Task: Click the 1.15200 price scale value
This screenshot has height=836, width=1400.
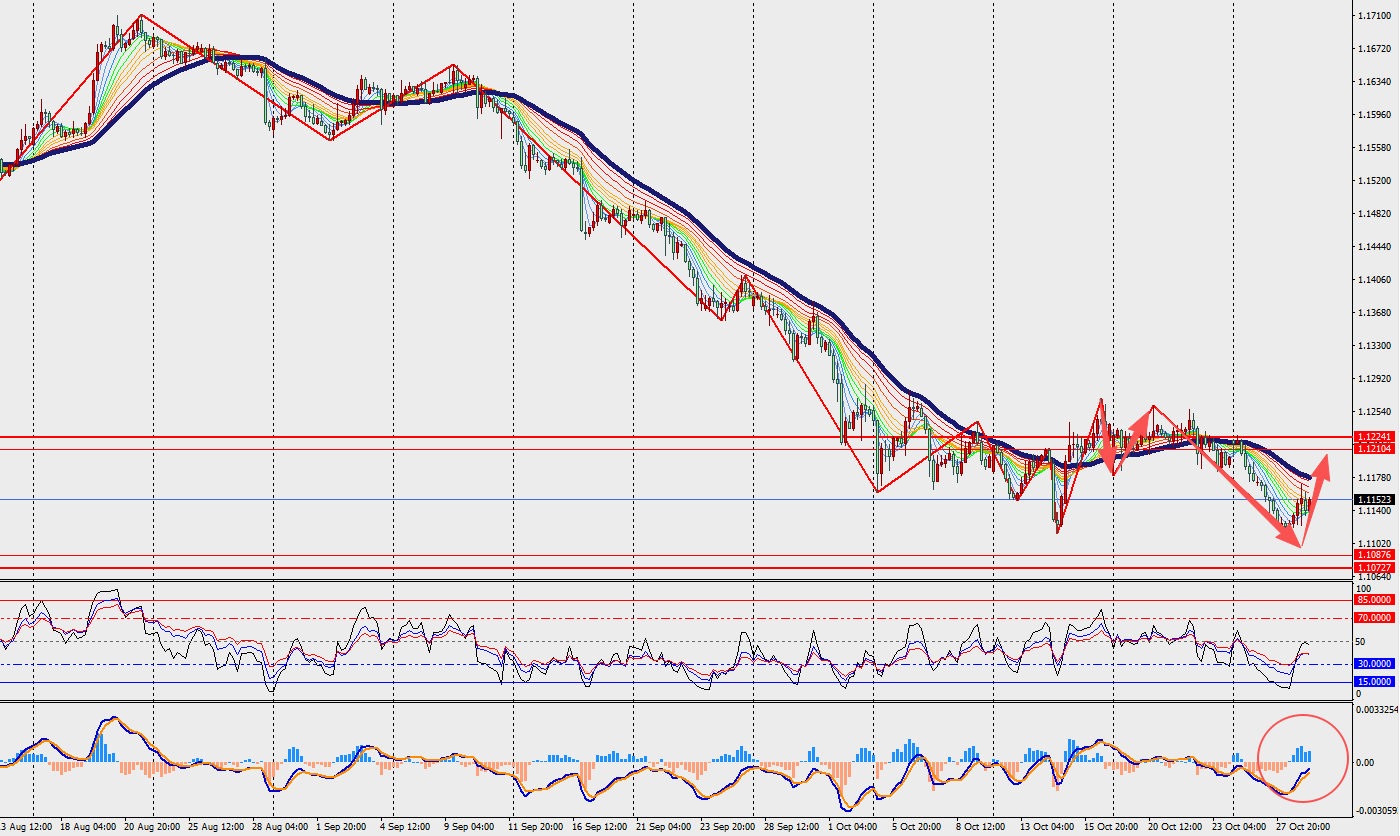Action: tap(1373, 181)
